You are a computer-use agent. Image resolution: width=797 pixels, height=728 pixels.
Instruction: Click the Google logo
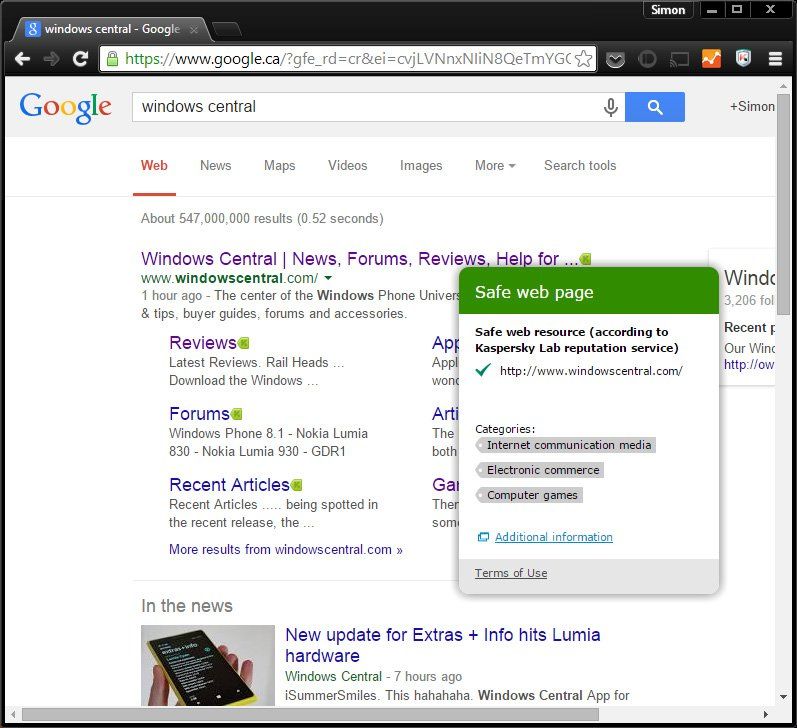[x=65, y=107]
